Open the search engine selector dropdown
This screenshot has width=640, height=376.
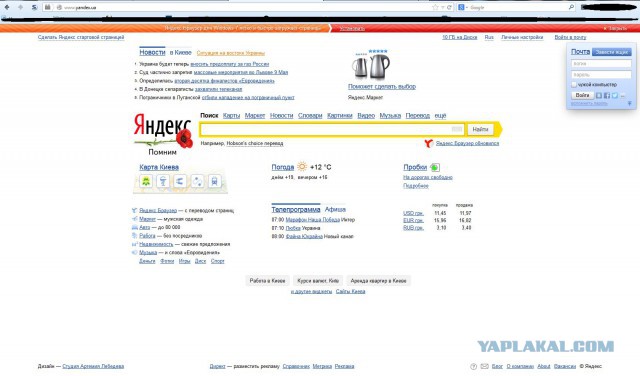pos(462,7)
